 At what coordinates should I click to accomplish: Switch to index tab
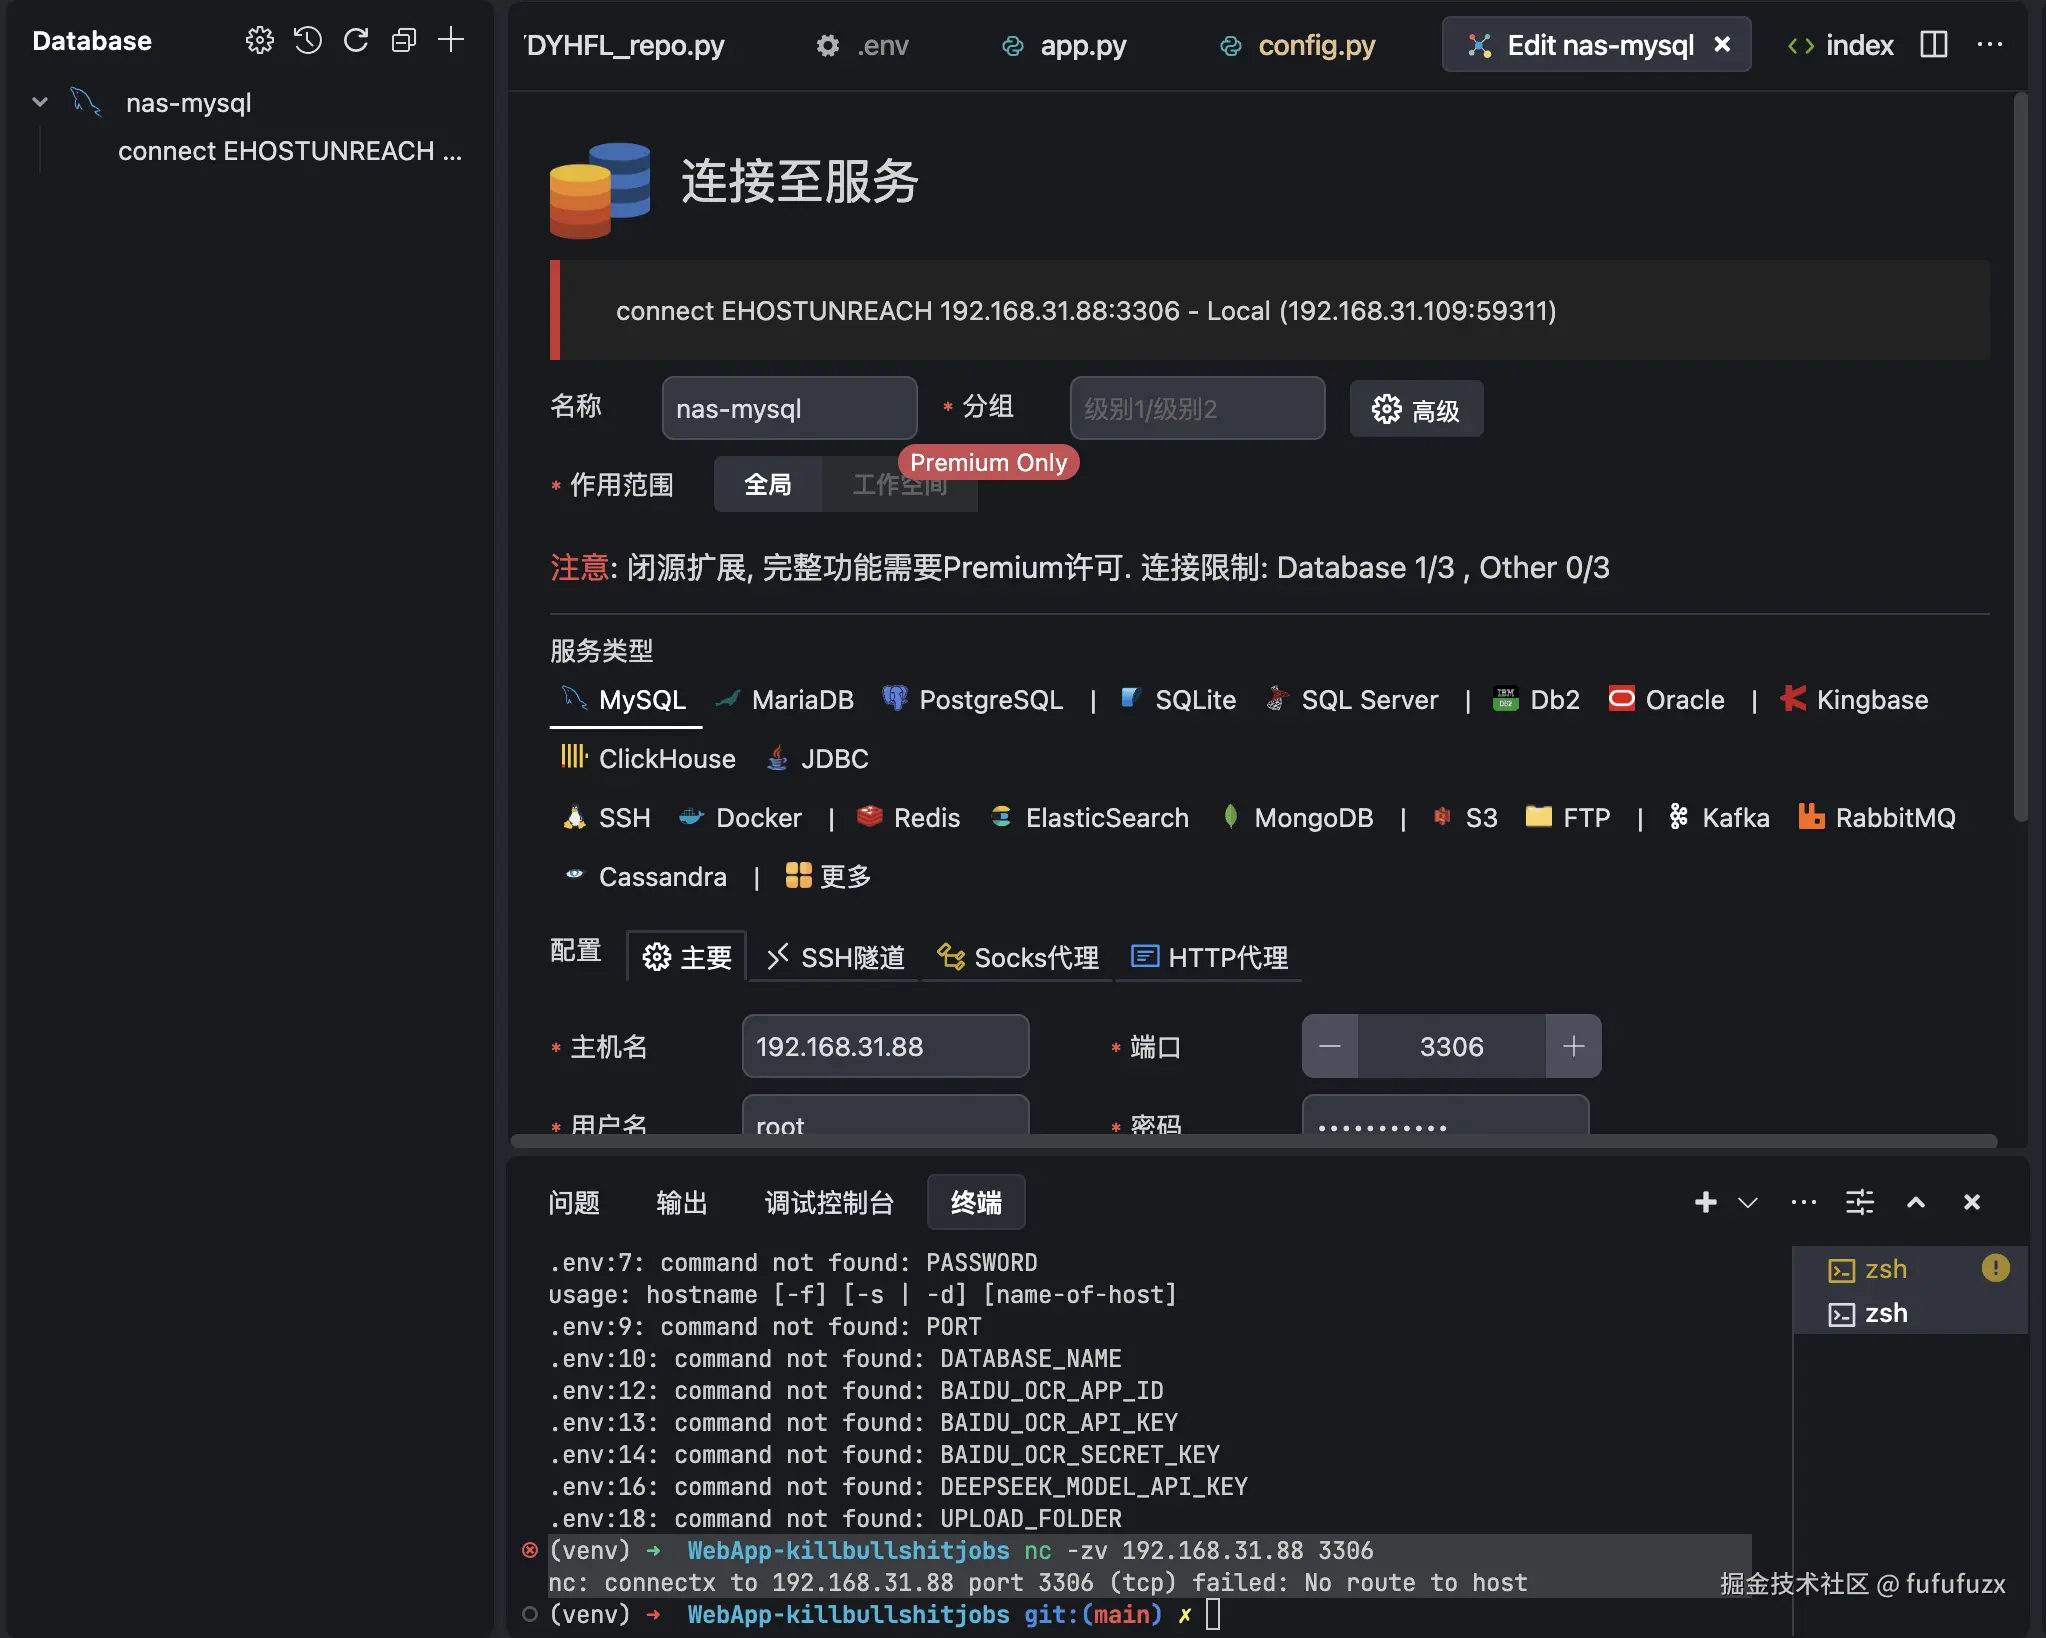tap(1841, 45)
